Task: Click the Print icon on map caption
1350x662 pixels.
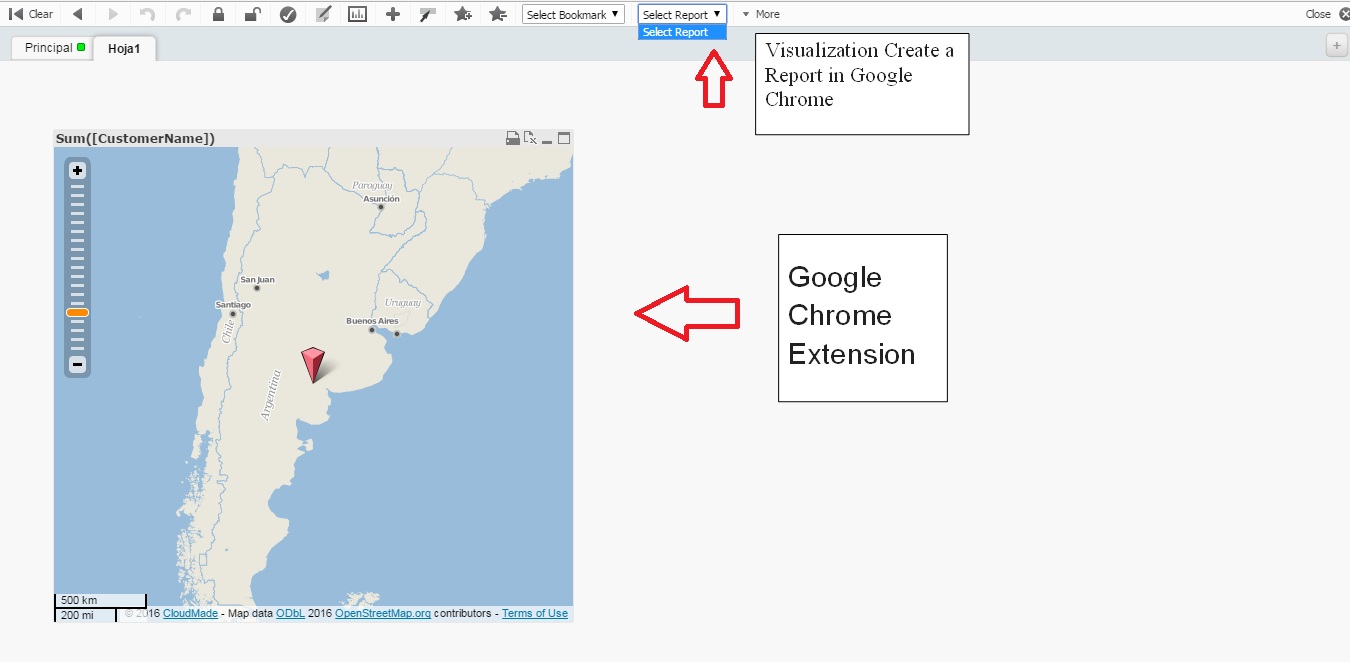Action: 513,138
